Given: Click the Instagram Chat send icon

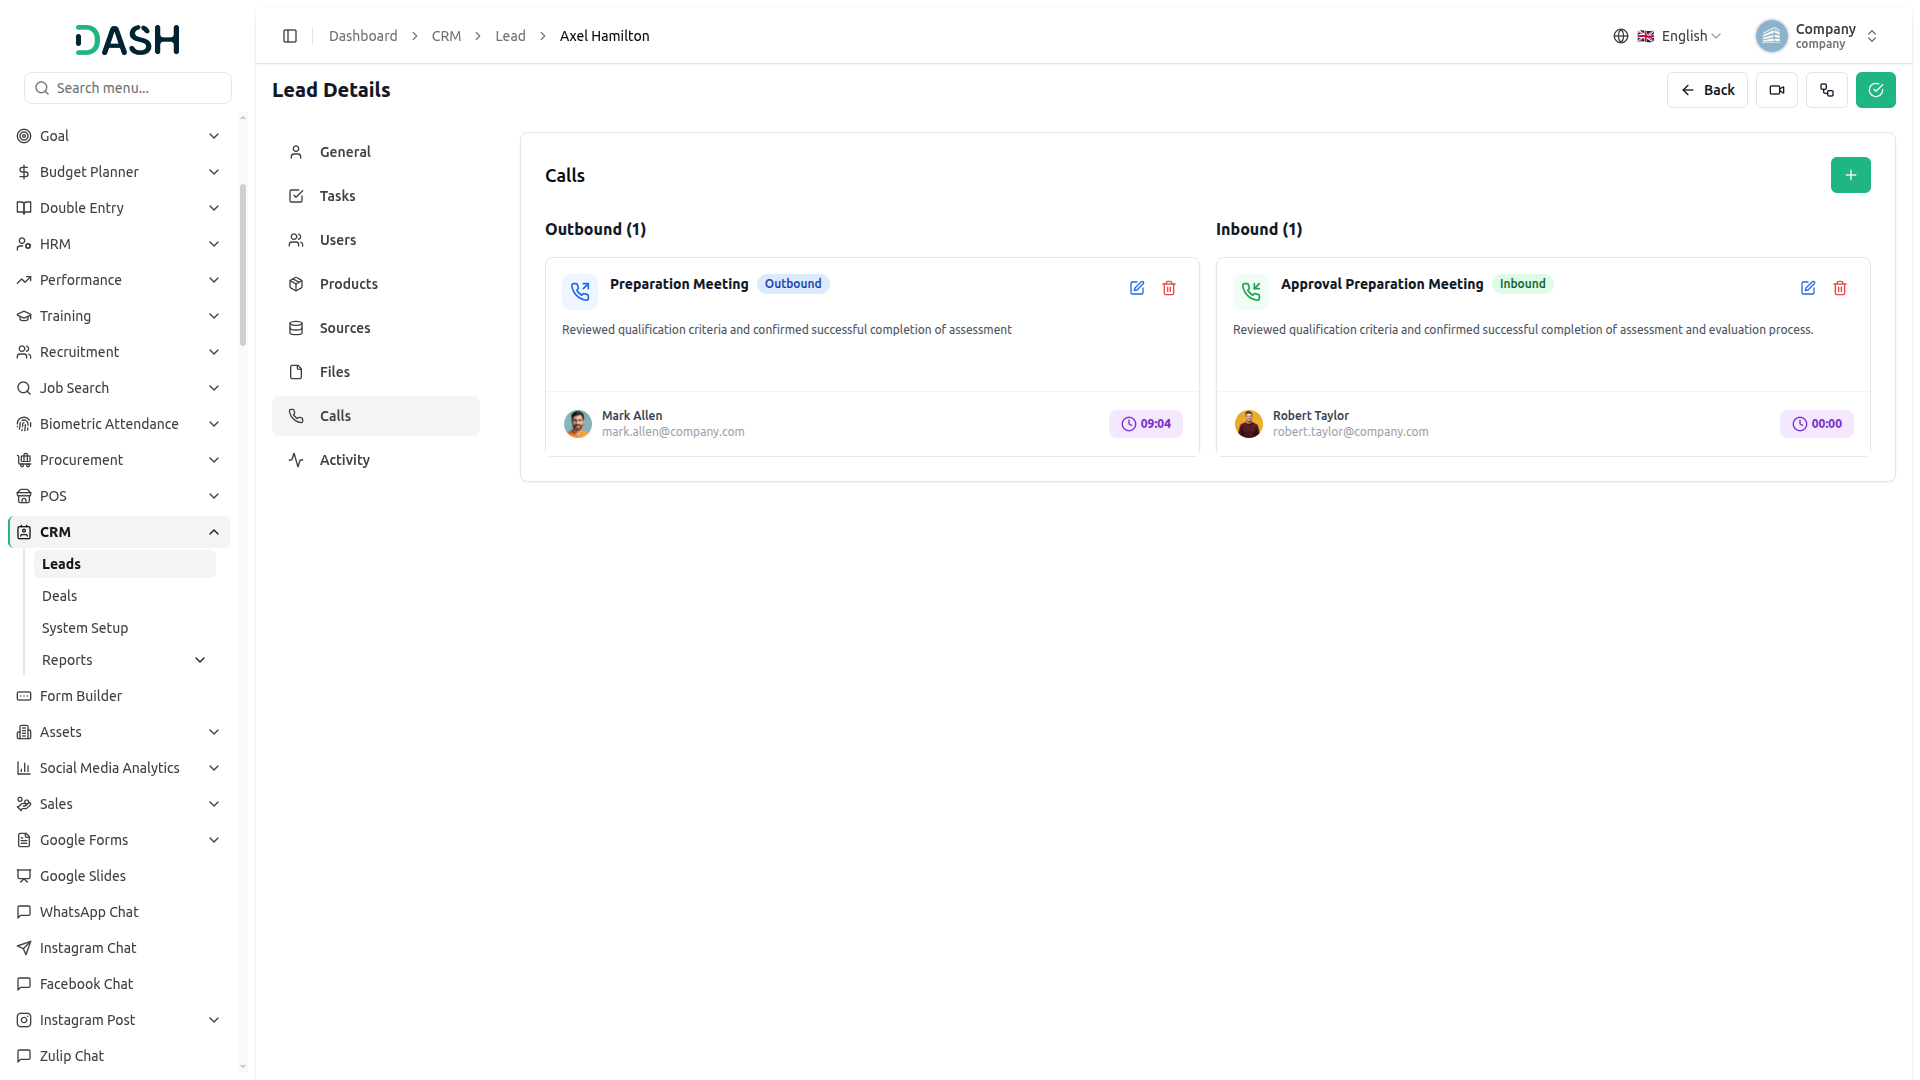Looking at the screenshot, I should [x=24, y=948].
